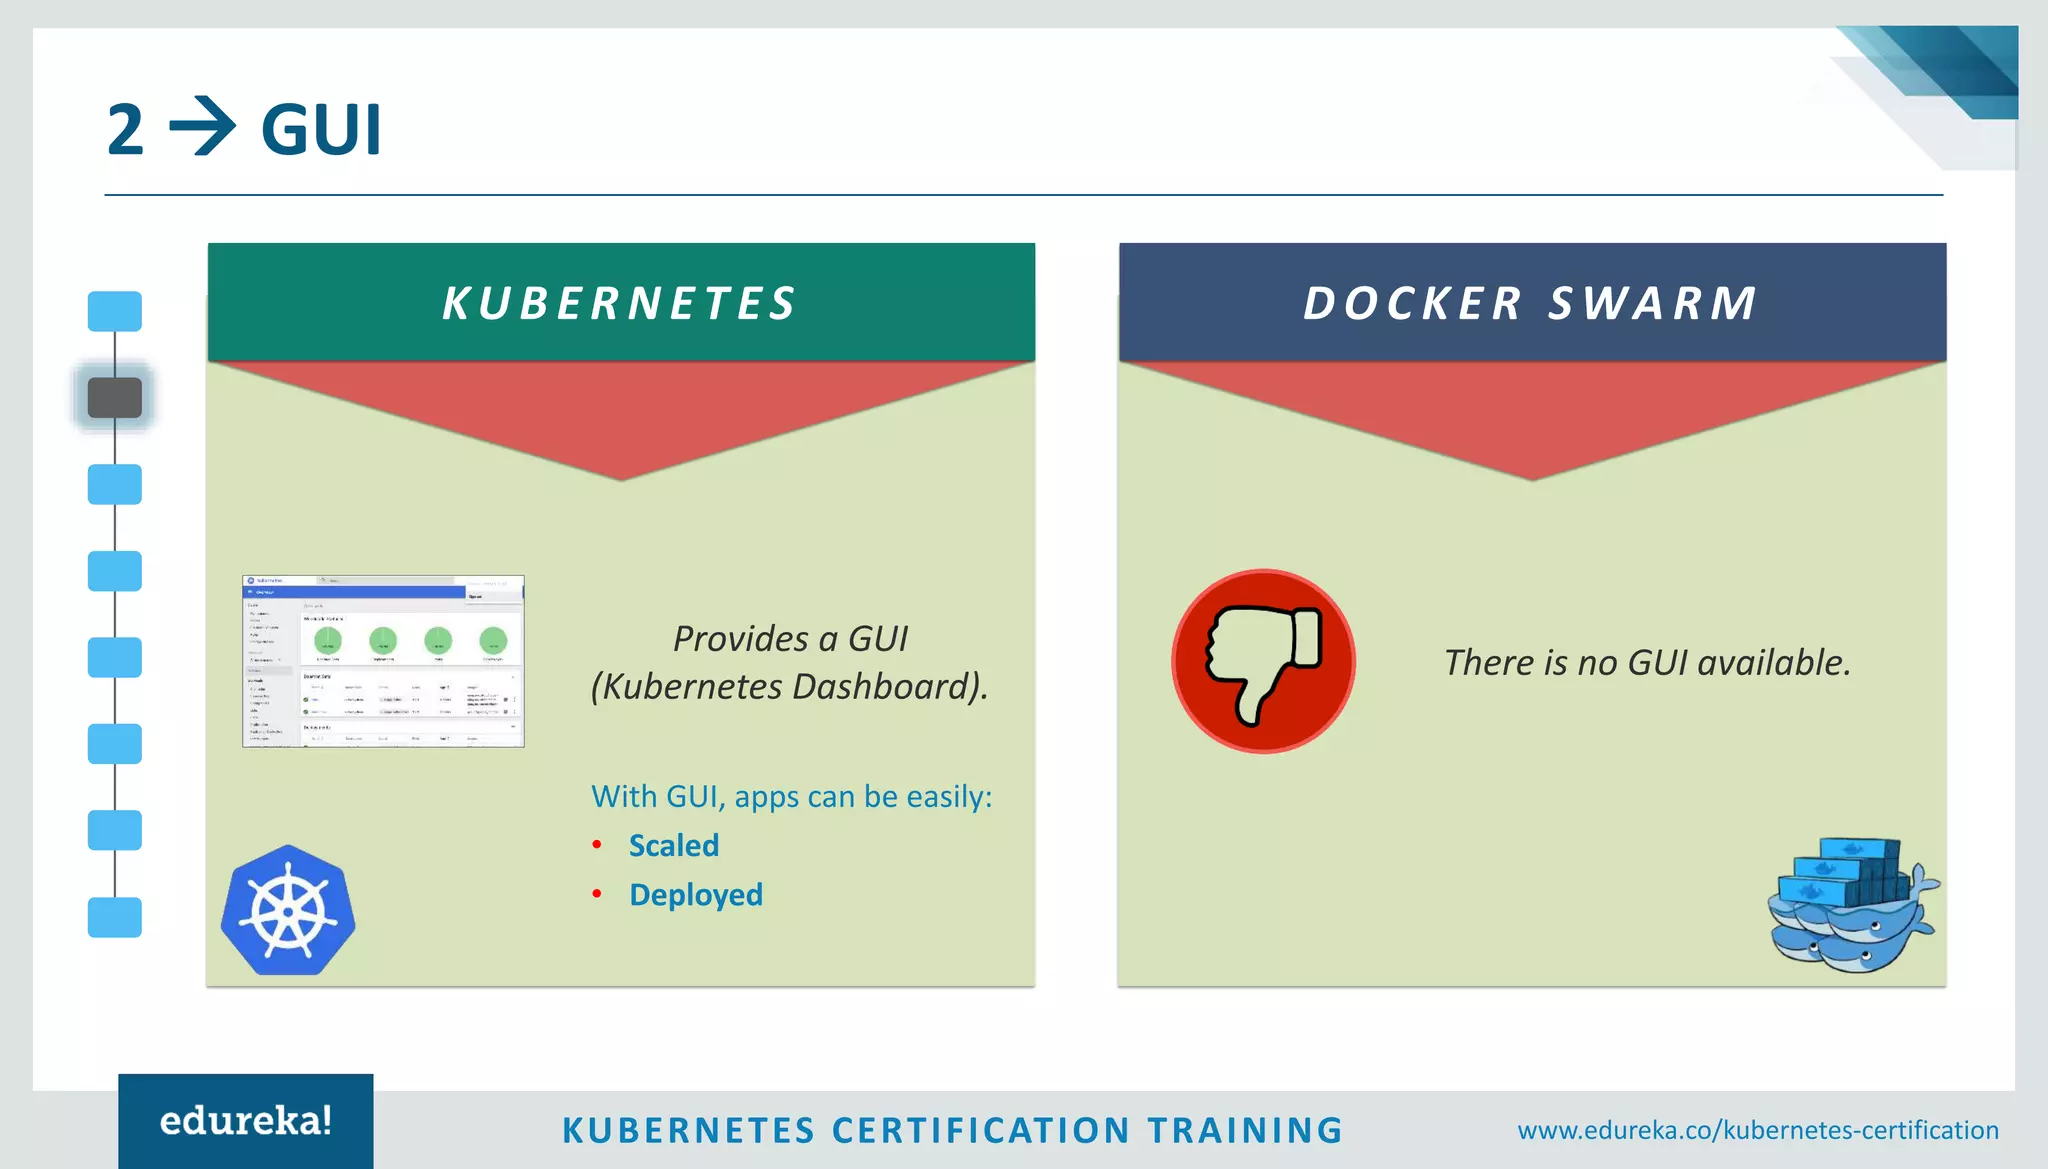Select the first blue timeline marker
This screenshot has height=1169, width=2048.
pos(115,311)
